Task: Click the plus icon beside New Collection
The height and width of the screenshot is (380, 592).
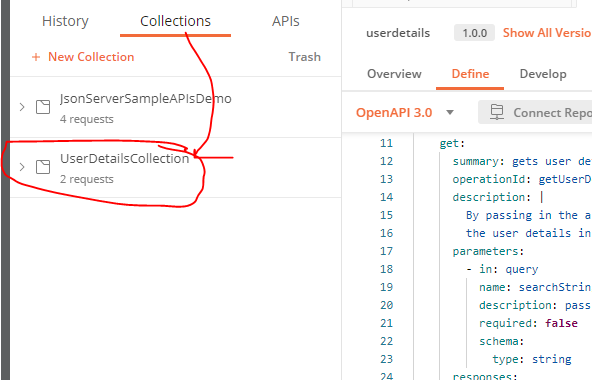Action: coord(36,57)
